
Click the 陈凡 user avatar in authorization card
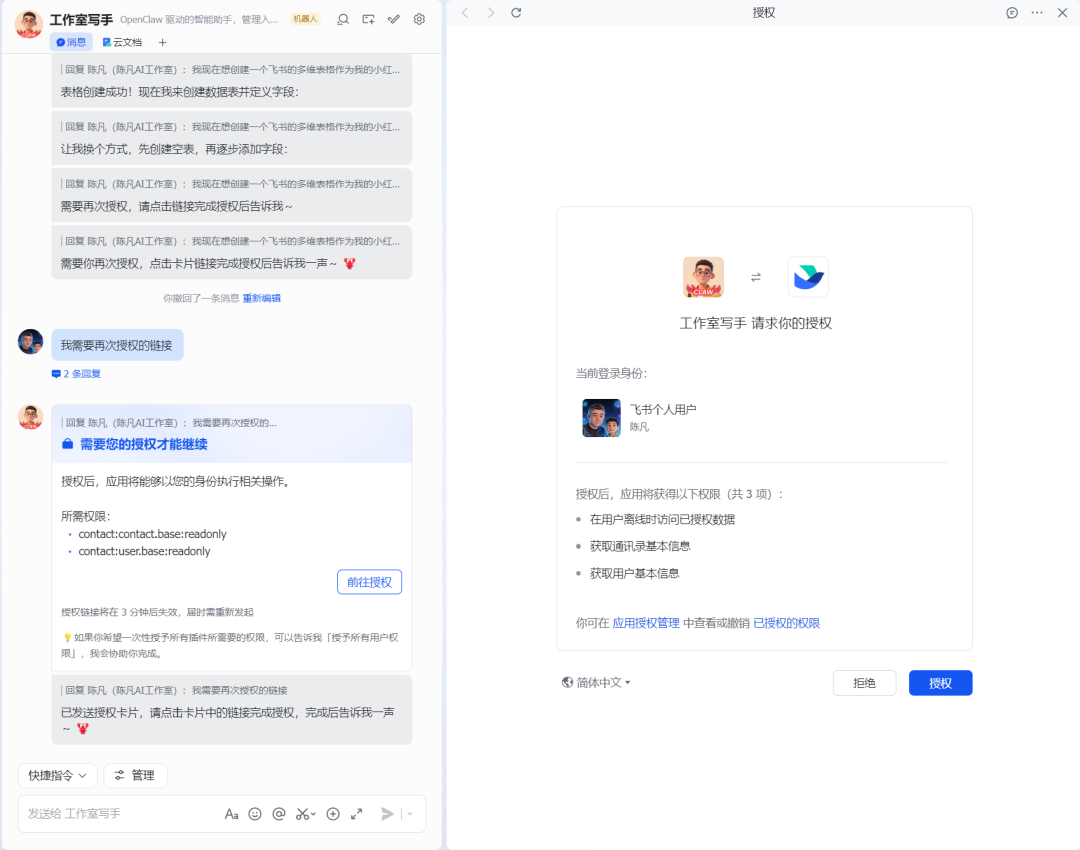pos(601,418)
